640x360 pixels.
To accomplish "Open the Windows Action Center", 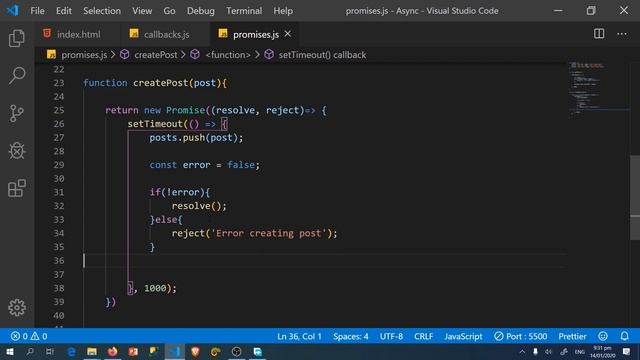I will 627,352.
